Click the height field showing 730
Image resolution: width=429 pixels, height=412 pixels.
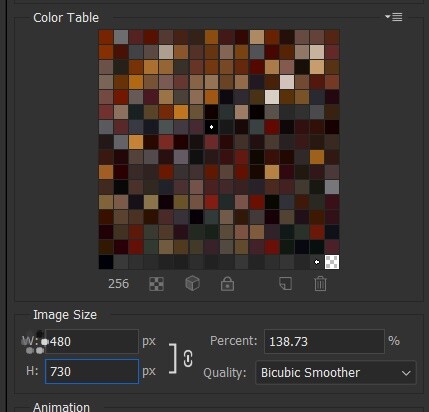[92, 371]
